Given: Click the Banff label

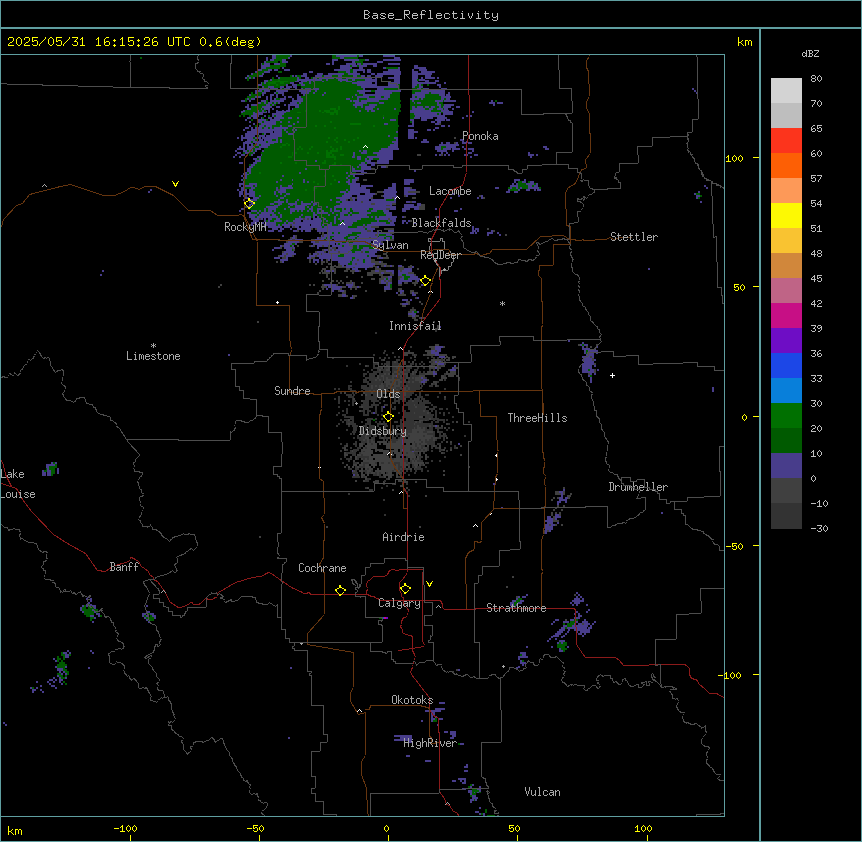Looking at the screenshot, I should pos(124,567).
